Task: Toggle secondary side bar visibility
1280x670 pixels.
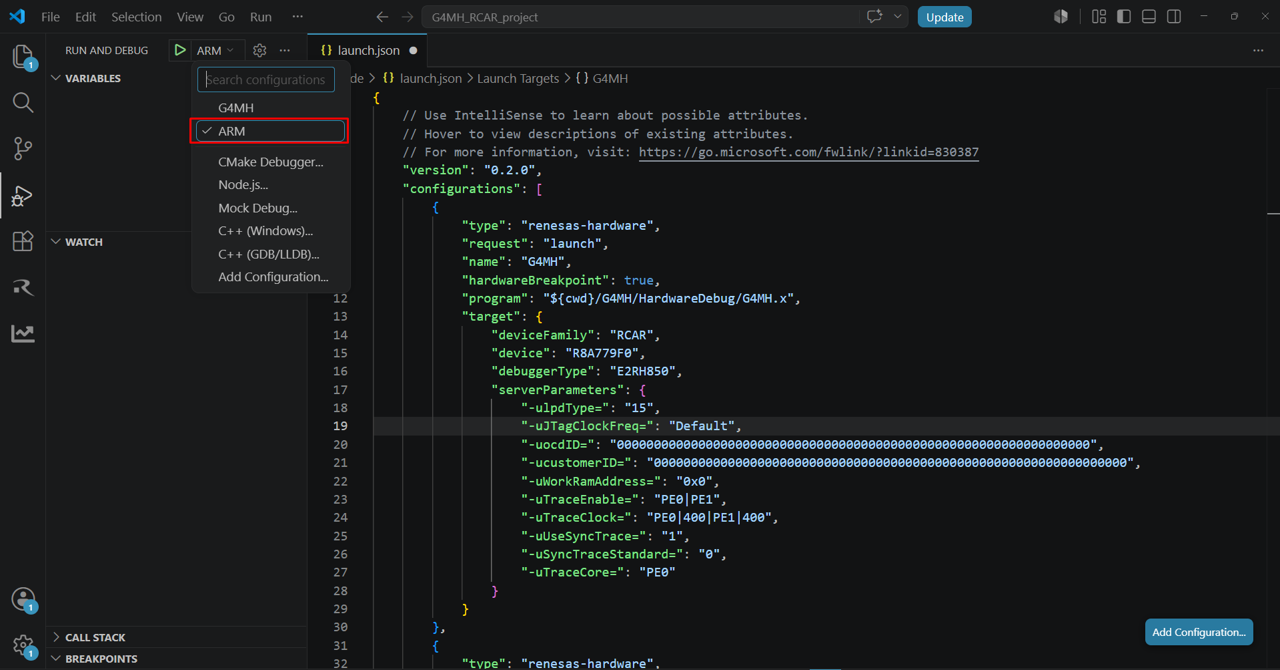Action: tap(1174, 17)
